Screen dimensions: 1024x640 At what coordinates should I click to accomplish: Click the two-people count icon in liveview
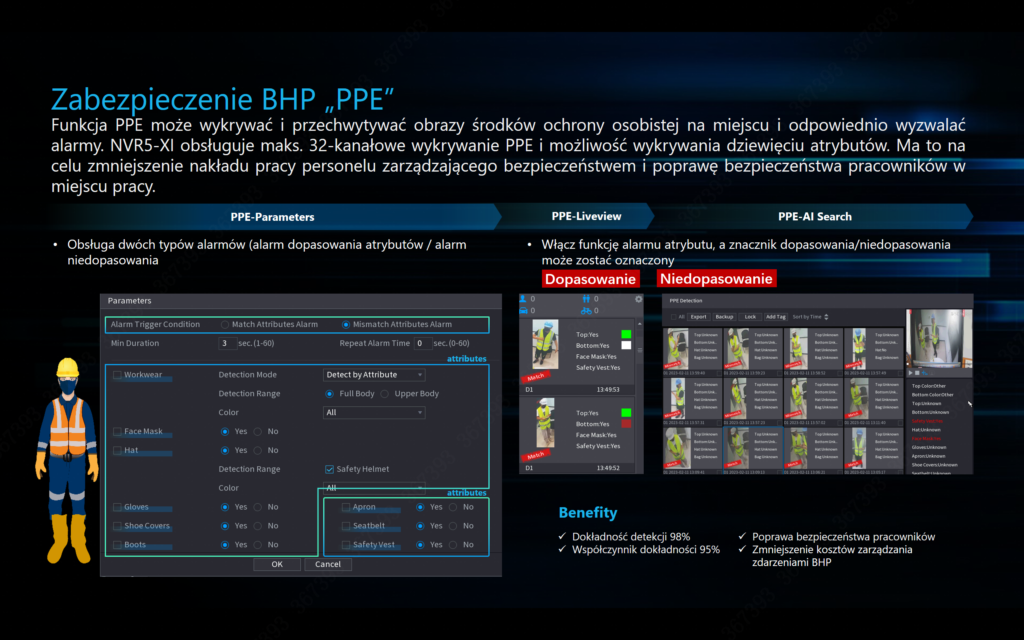point(585,299)
